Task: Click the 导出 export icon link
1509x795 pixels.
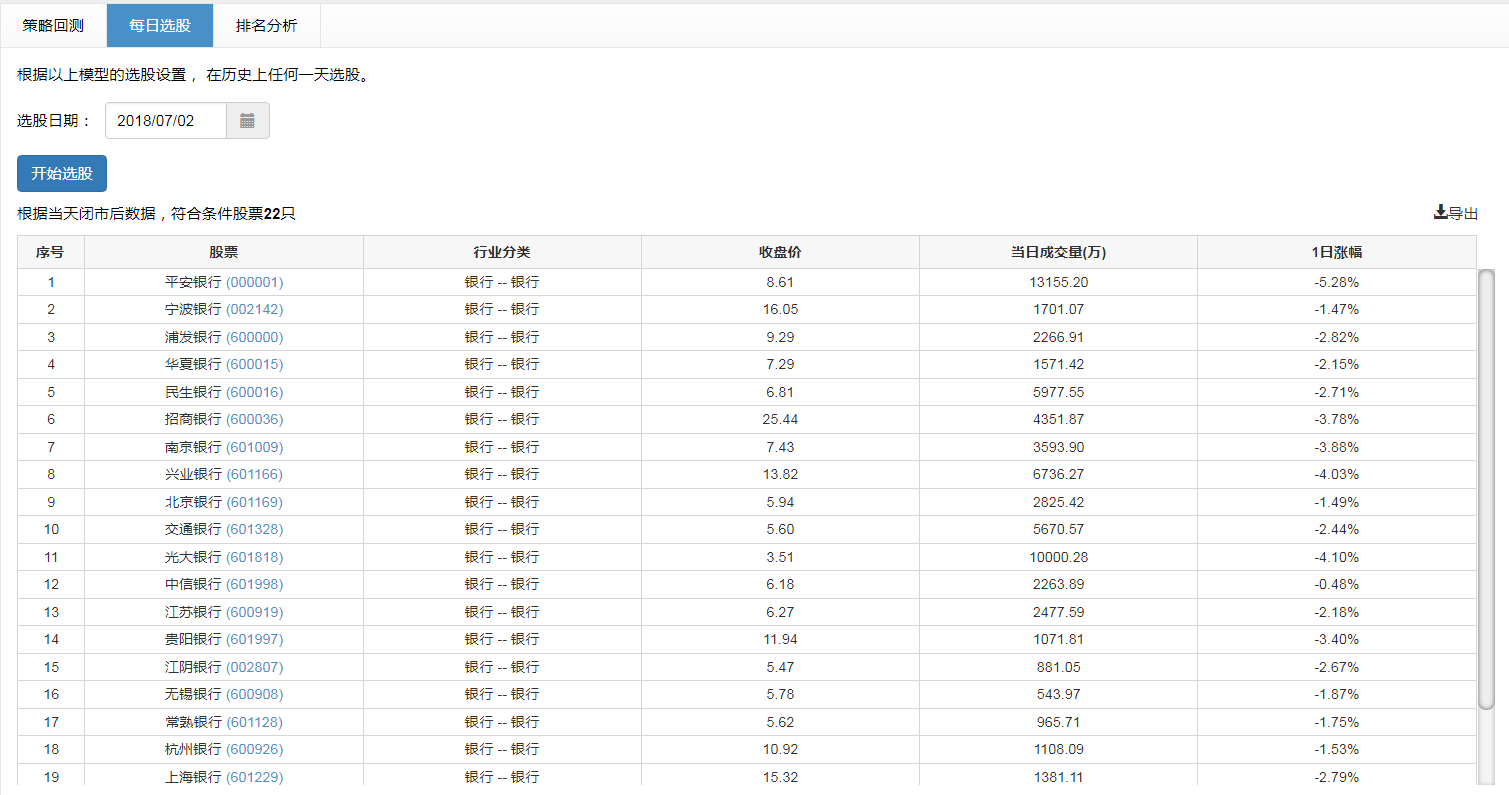Action: pos(1456,213)
